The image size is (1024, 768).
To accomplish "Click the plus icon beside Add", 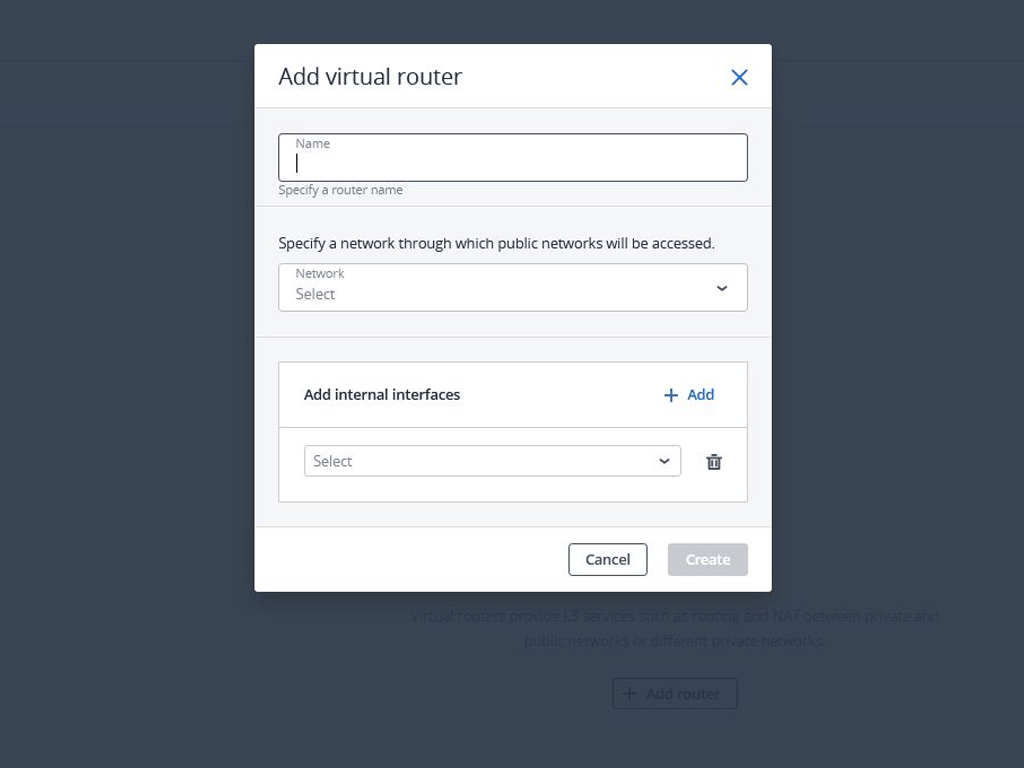I will (671, 395).
